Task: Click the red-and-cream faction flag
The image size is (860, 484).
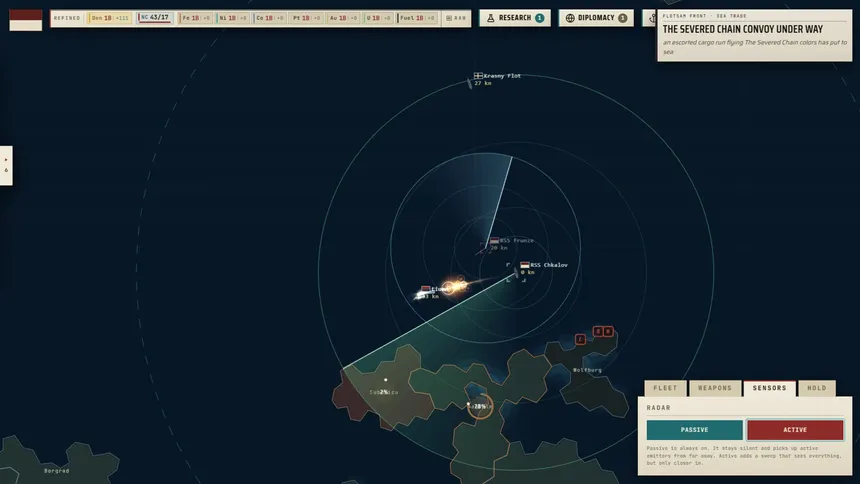Action: pyautogui.click(x=26, y=20)
